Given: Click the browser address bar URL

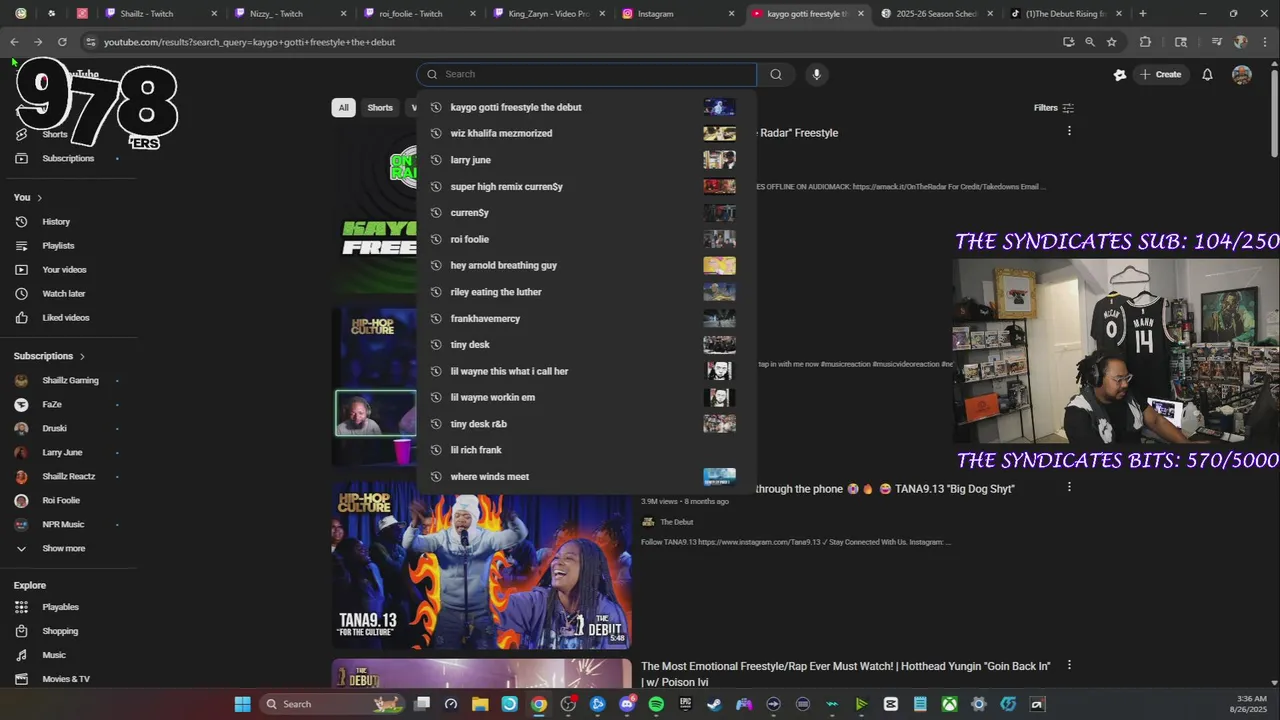Looking at the screenshot, I should [249, 42].
